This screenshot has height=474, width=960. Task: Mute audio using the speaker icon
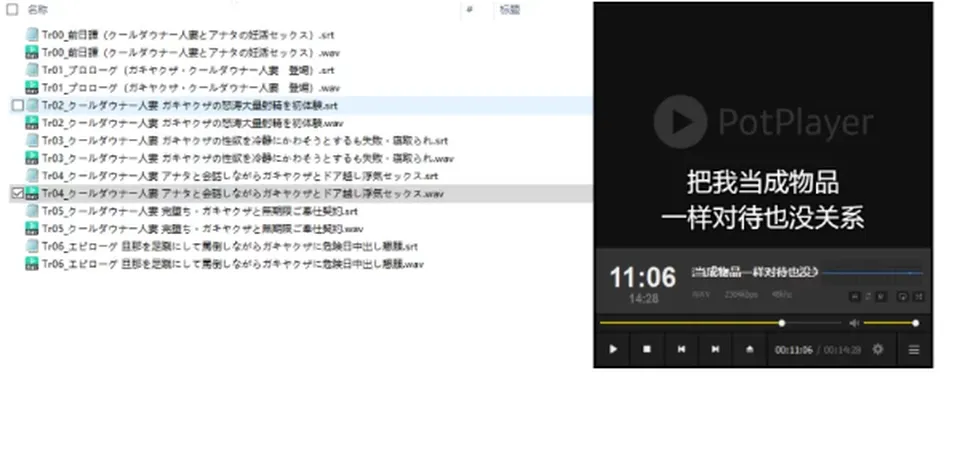854,323
